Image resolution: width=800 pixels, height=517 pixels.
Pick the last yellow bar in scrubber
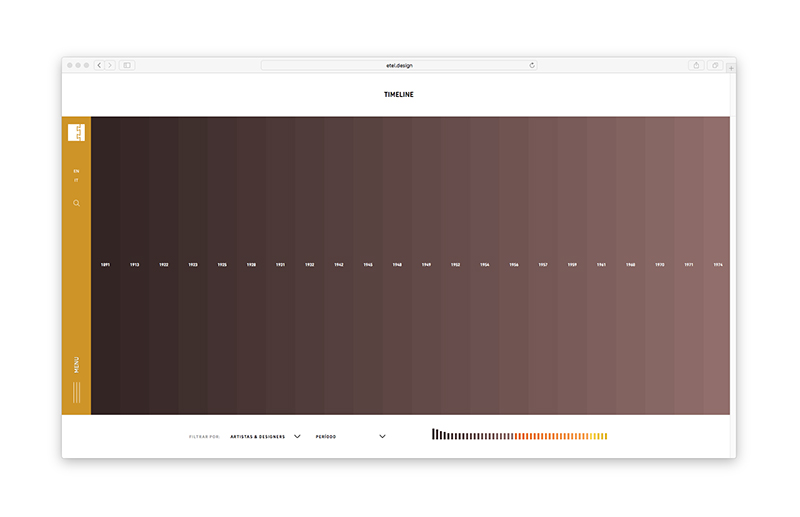606,436
